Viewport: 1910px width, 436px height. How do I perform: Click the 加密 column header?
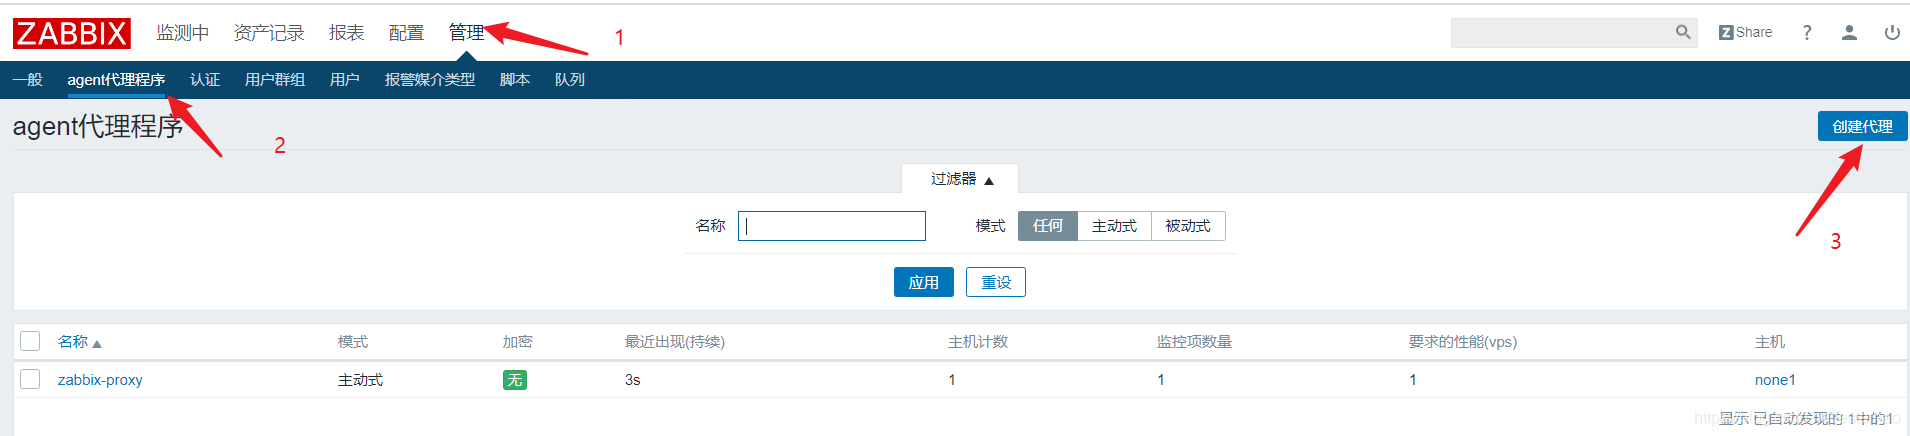518,342
